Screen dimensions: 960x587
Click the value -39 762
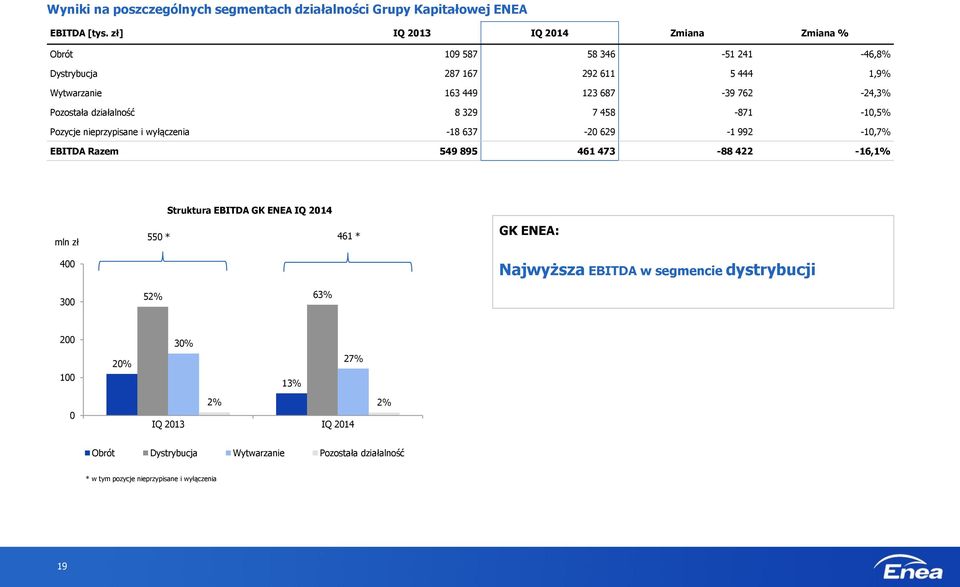click(x=737, y=93)
